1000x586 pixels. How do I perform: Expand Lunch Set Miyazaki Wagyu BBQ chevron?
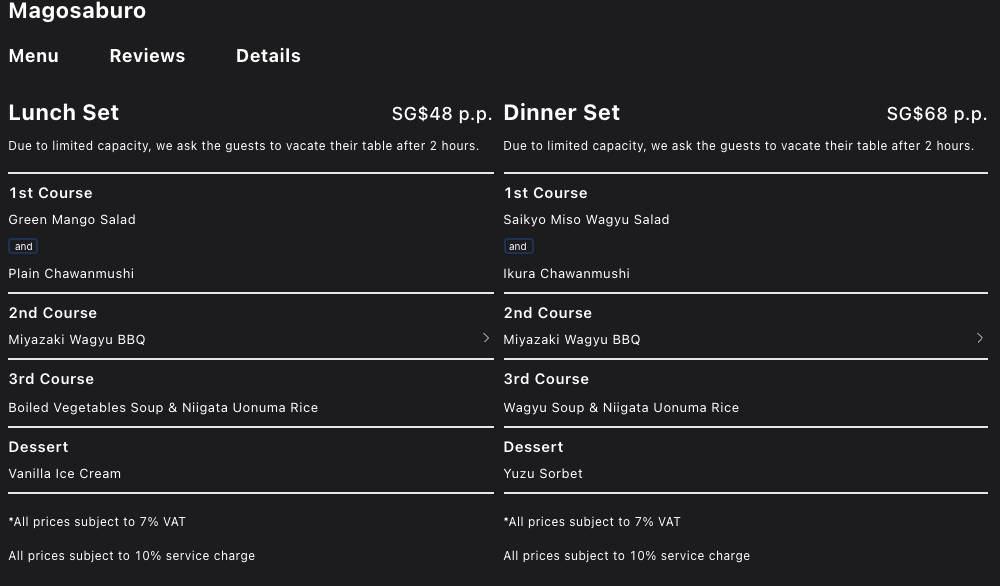(486, 338)
